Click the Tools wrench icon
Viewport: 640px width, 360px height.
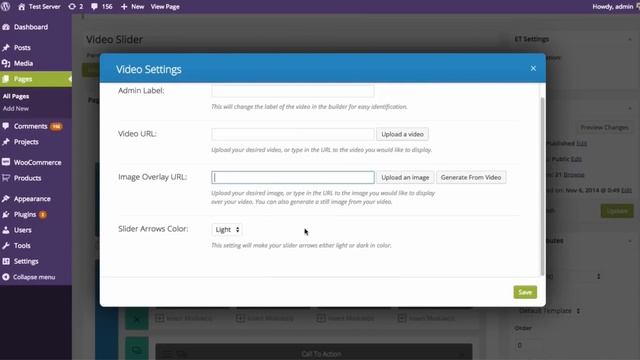click(x=6, y=245)
